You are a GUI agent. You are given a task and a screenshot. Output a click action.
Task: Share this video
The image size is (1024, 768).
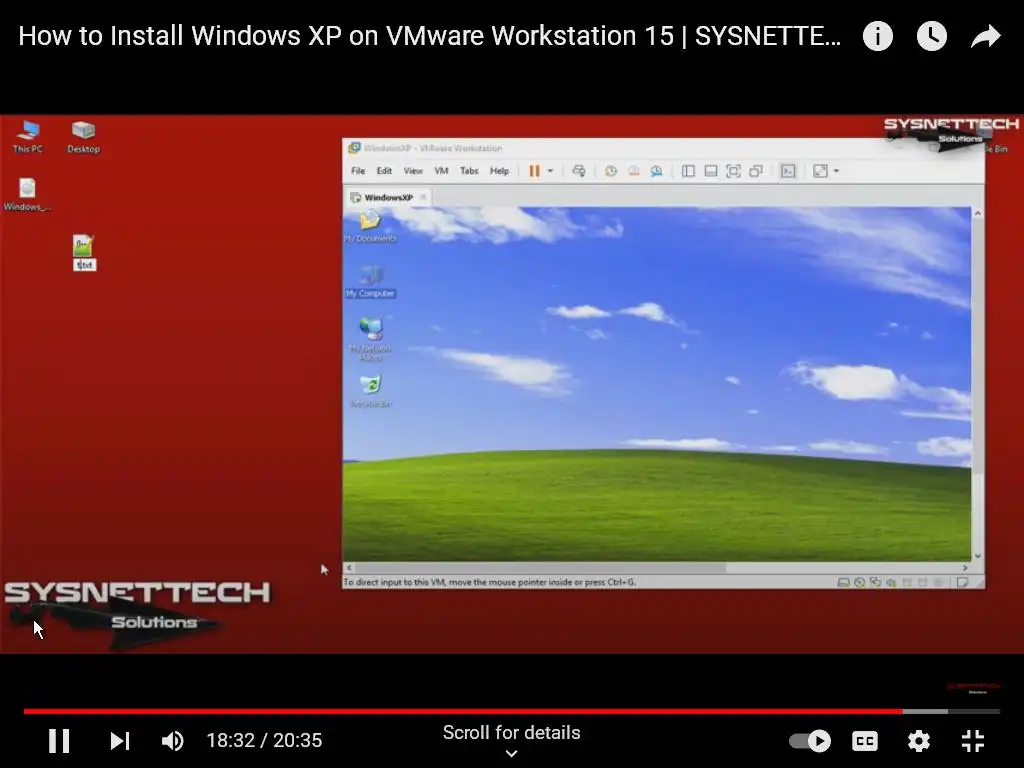pos(986,36)
